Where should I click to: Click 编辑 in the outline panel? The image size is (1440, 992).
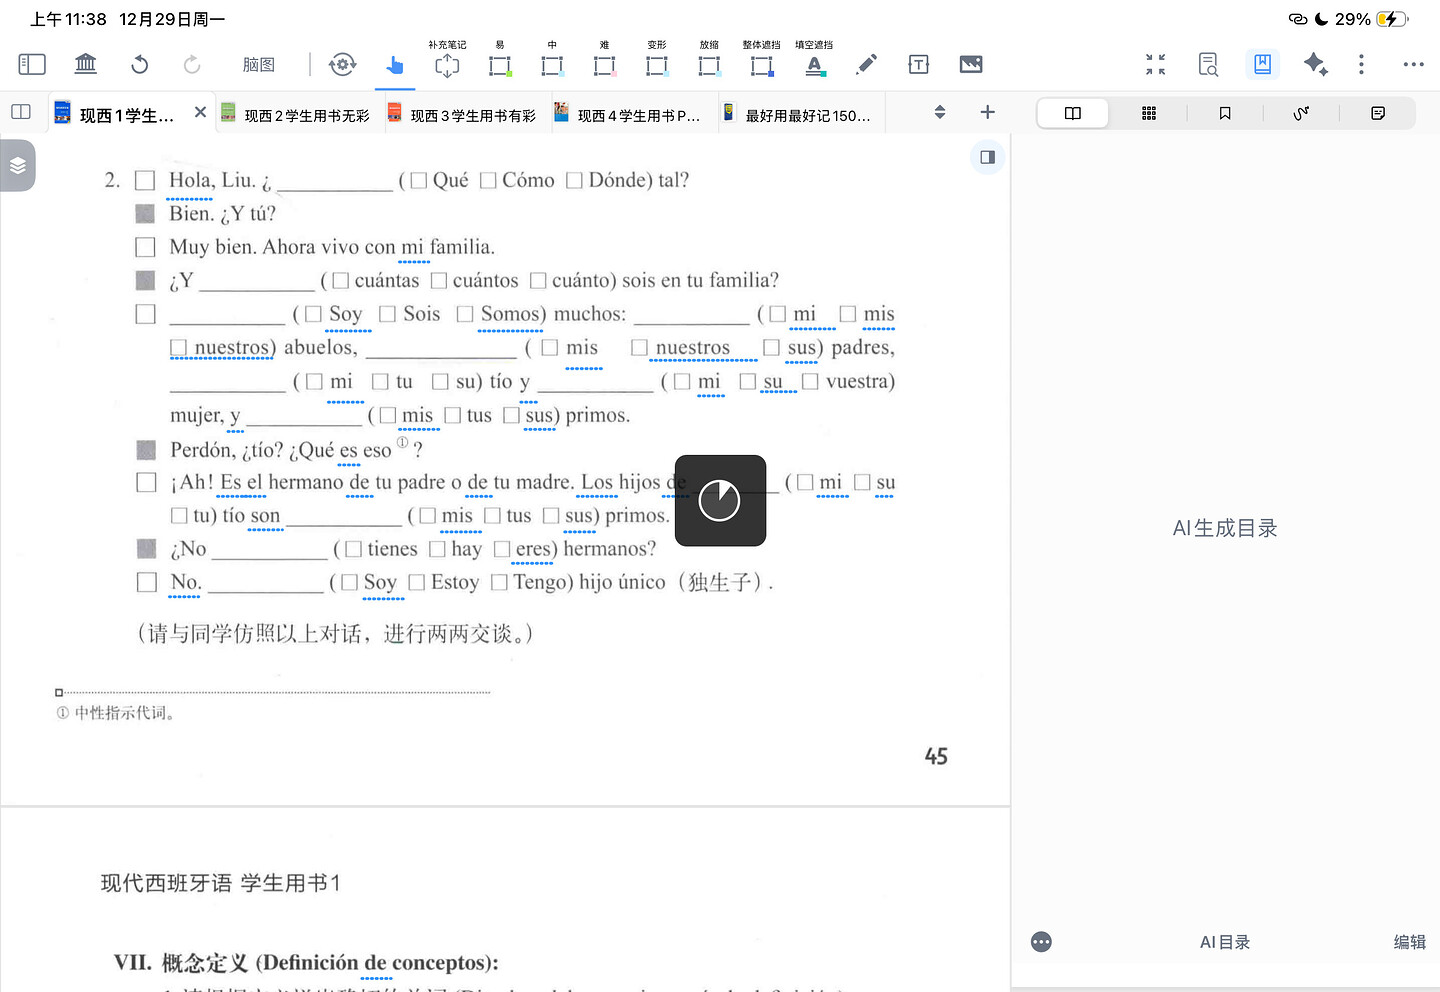pos(1409,942)
